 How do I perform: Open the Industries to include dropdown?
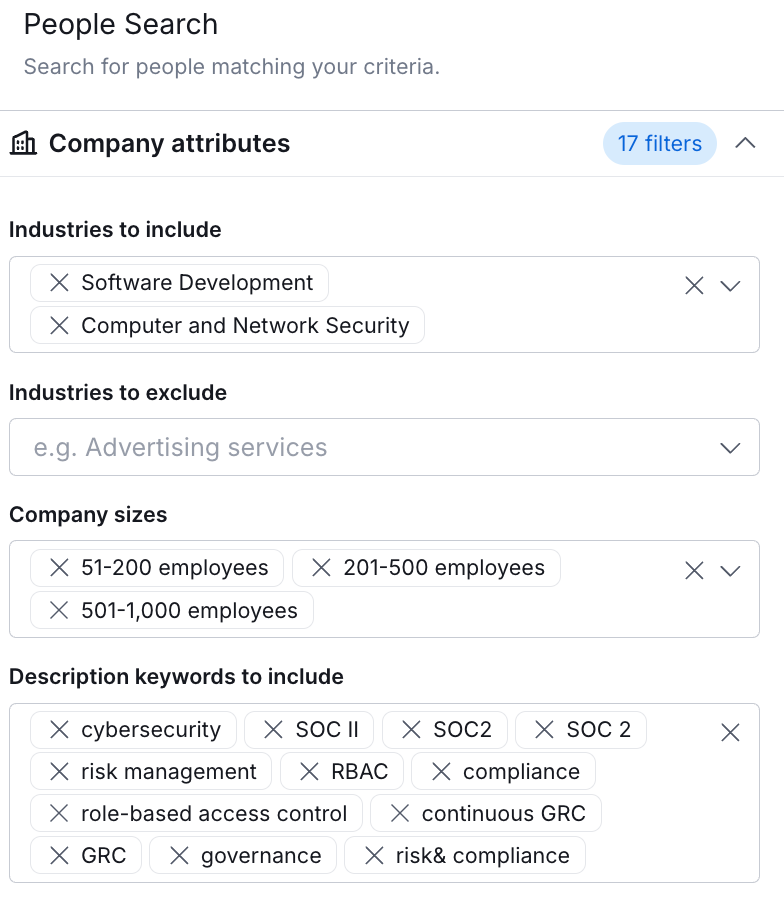point(730,286)
